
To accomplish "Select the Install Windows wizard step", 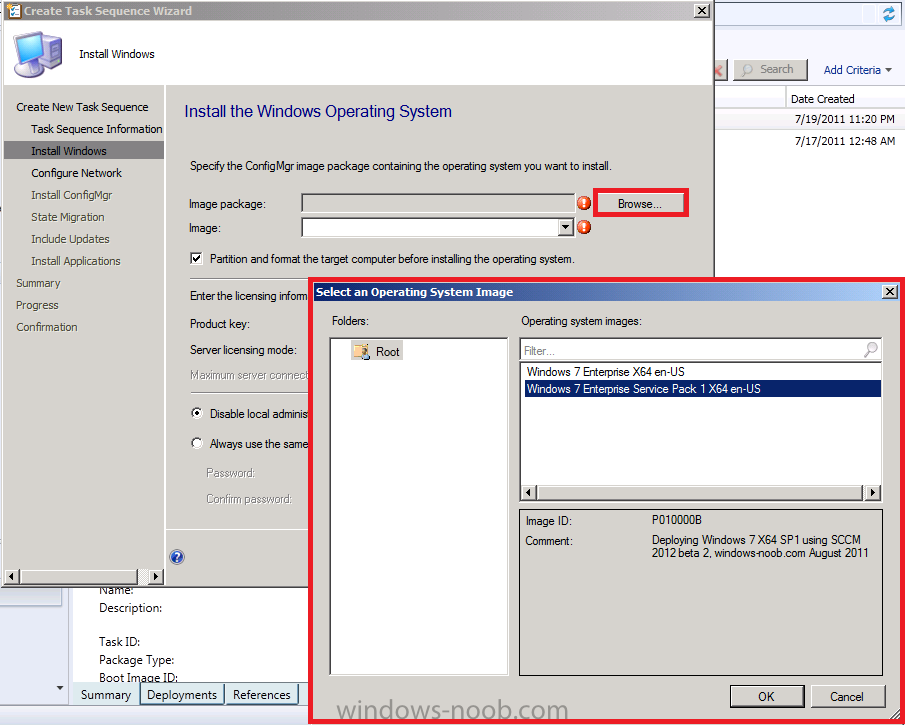I will tap(84, 151).
